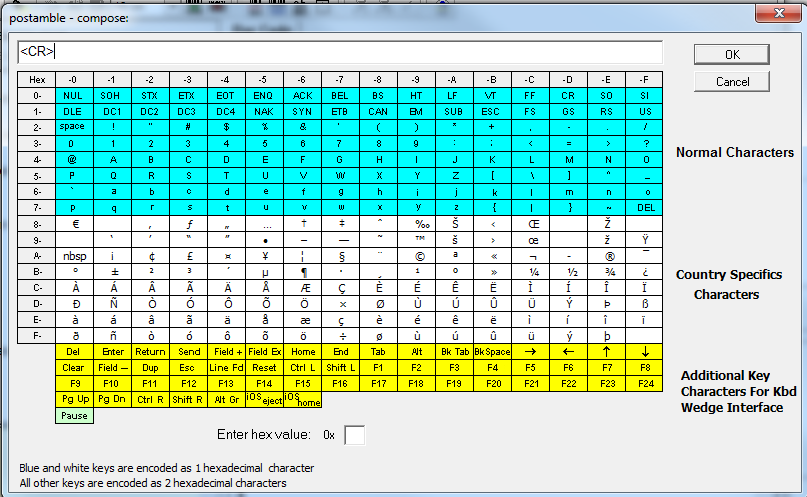Click the right arrow key cell
Screen dimensions: 807x497
[x=529, y=351]
